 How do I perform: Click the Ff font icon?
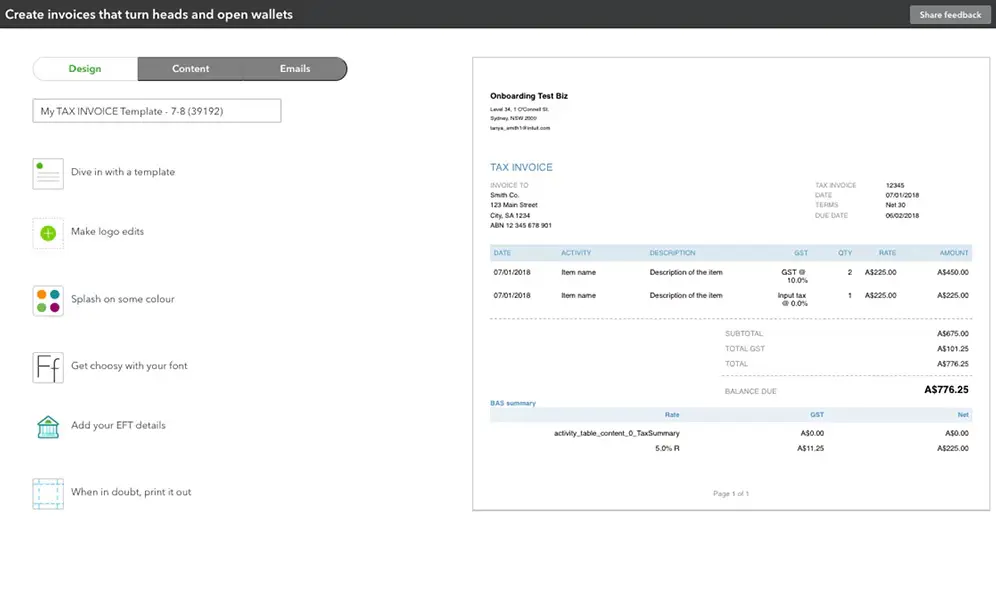point(48,368)
